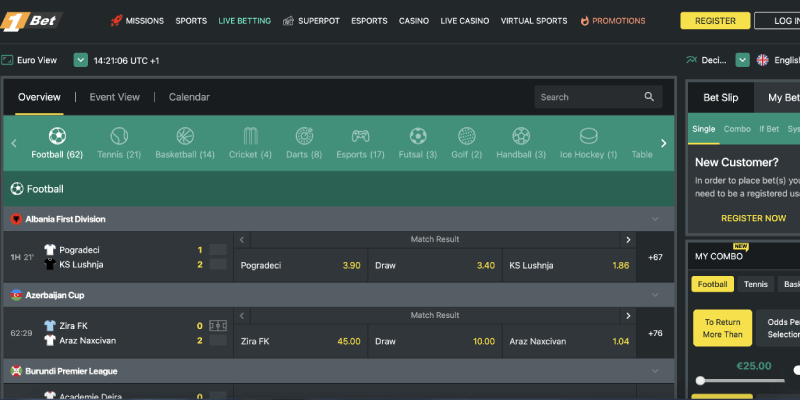Select the Ice Hockey puck icon
This screenshot has height=400, width=800.
pyautogui.click(x=588, y=136)
